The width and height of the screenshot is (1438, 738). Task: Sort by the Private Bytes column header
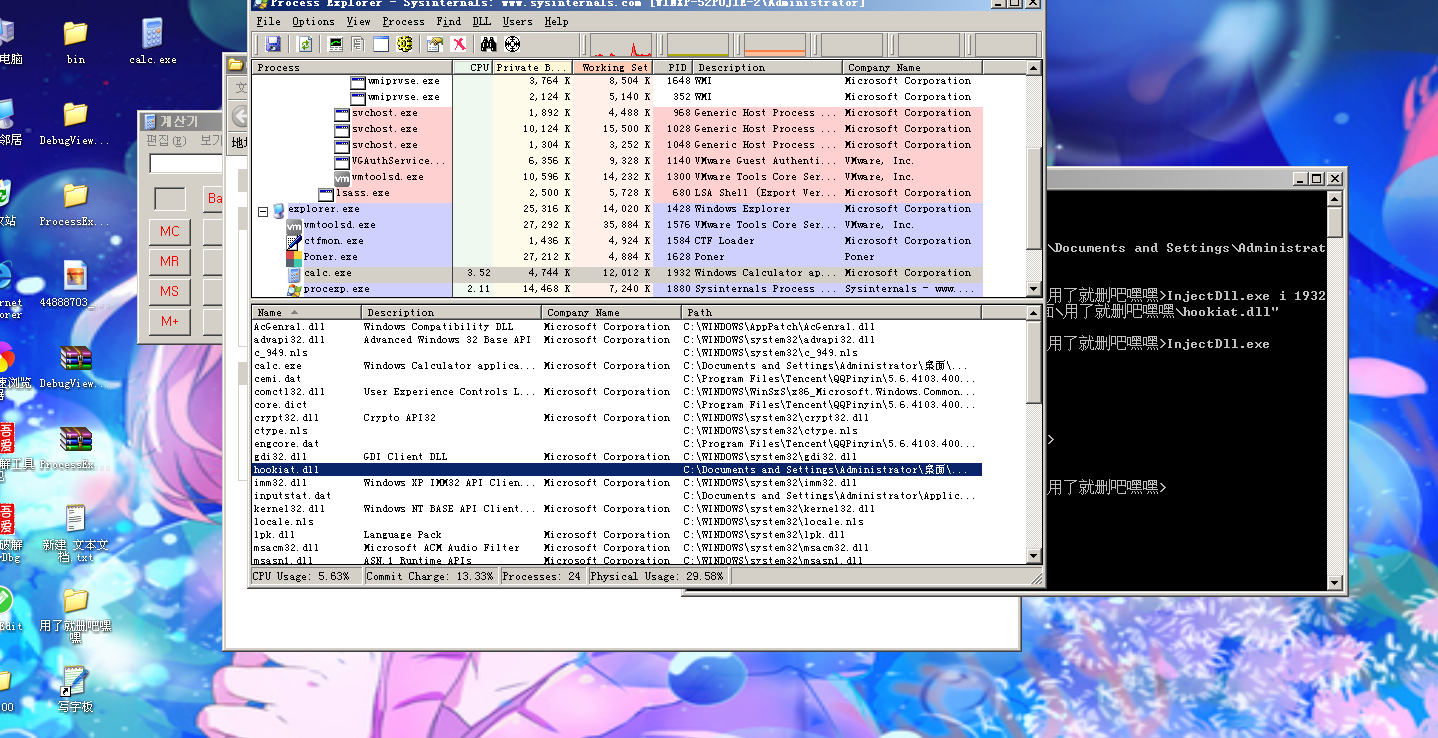(x=533, y=68)
